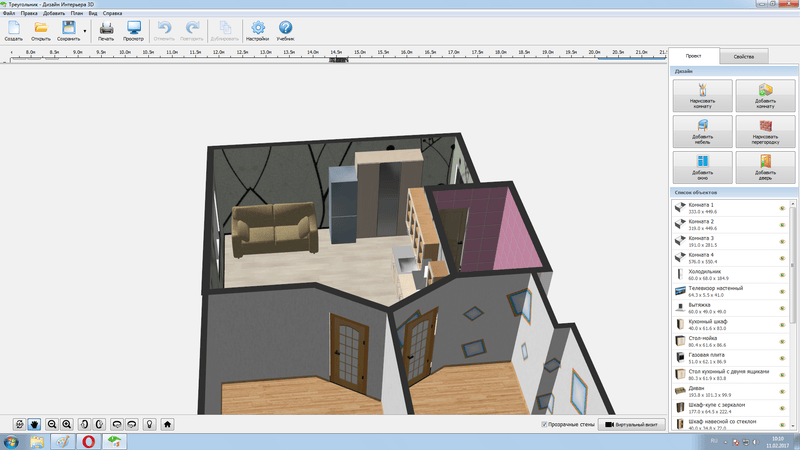Toggle visibility of Холодильник object
The image size is (800, 450).
pyautogui.click(x=782, y=274)
